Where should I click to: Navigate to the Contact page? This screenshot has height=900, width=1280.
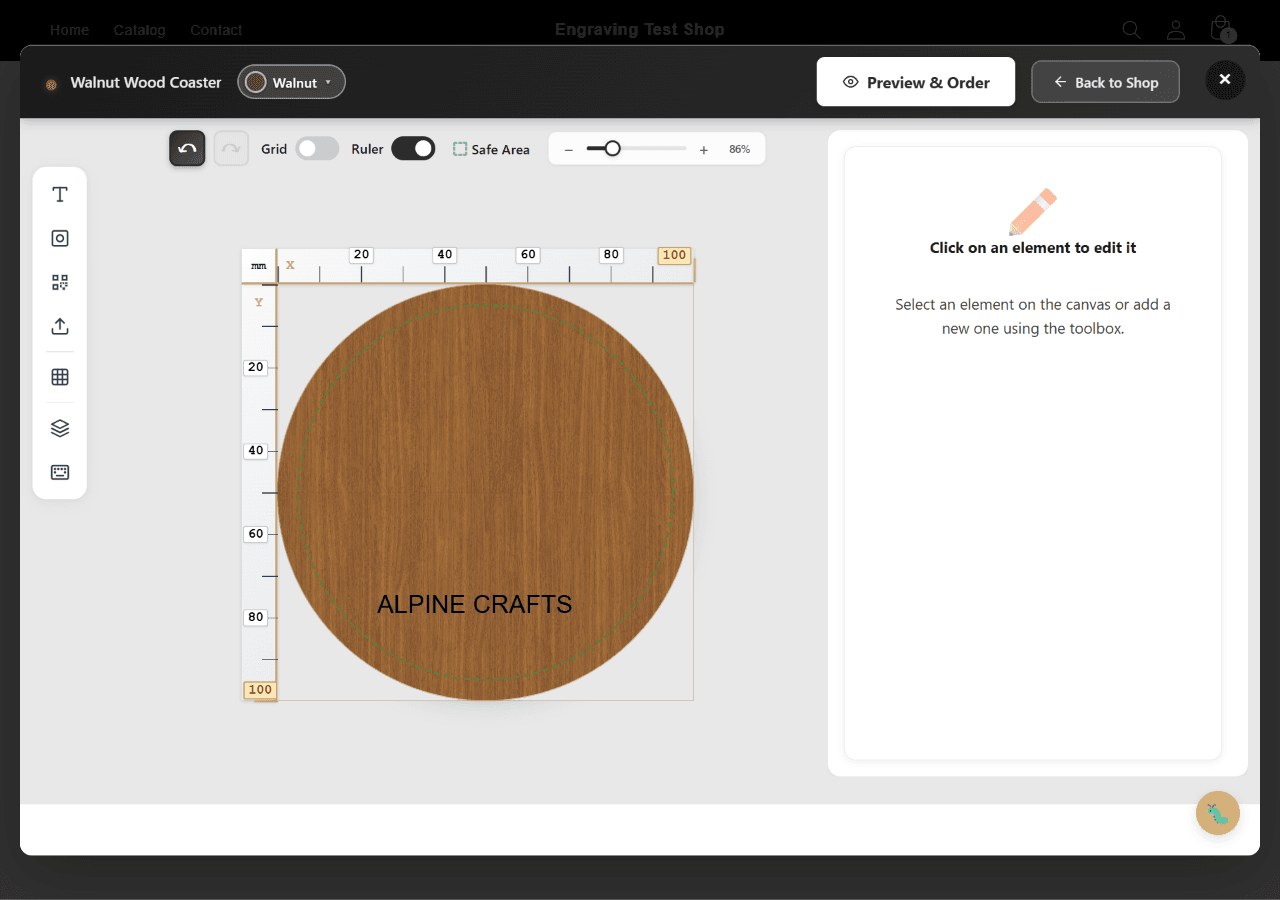point(216,30)
